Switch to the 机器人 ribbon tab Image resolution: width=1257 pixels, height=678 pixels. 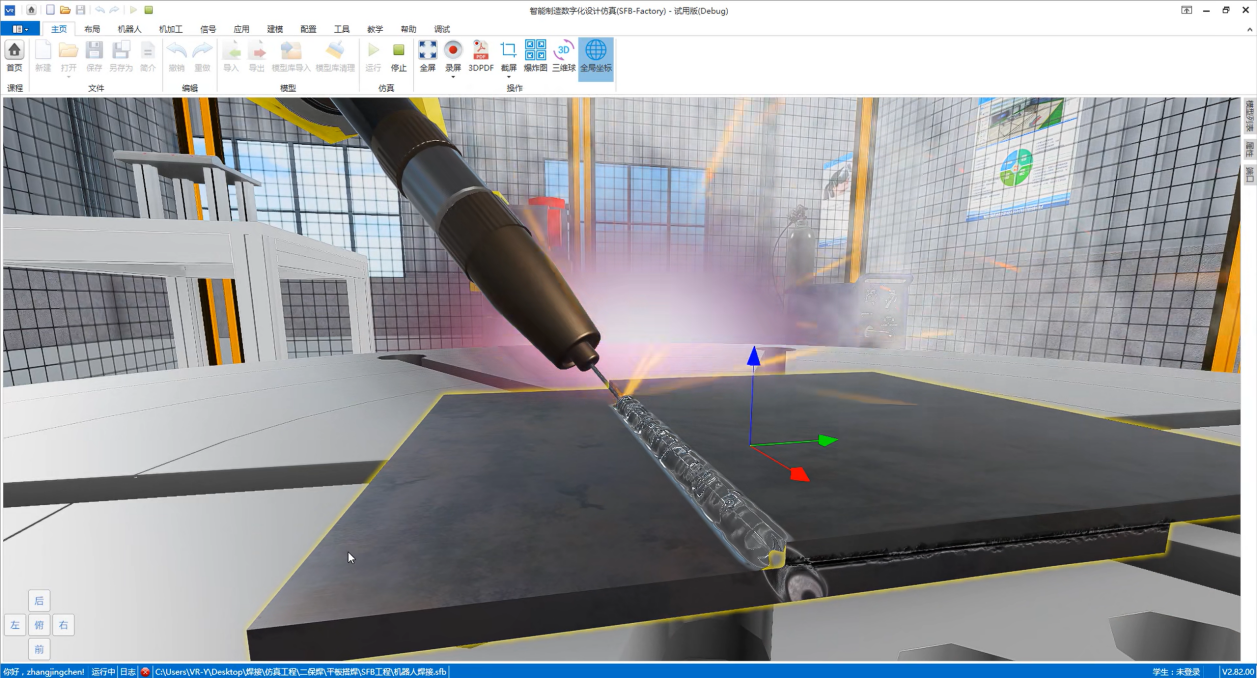pos(129,29)
